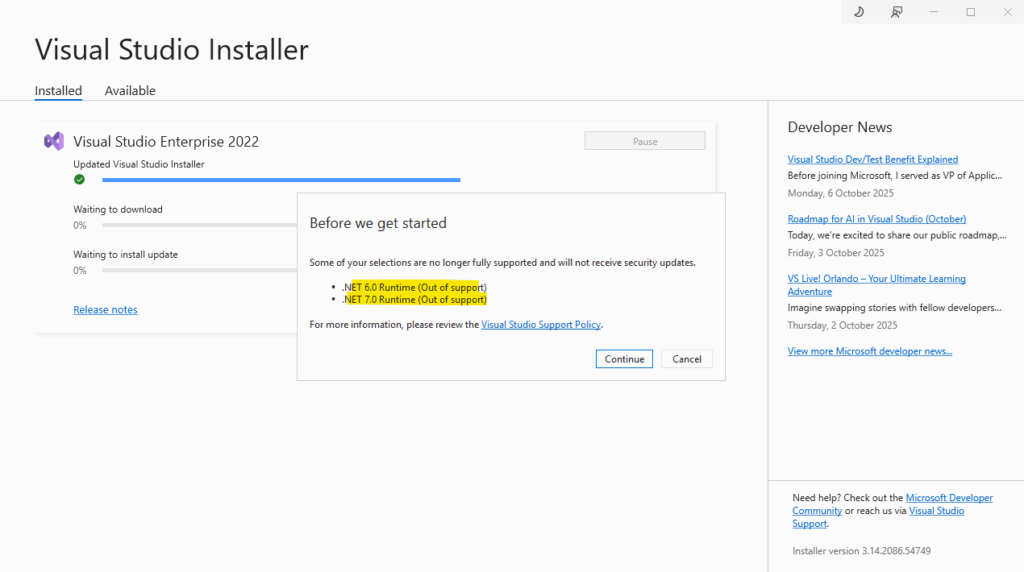Click the "Before joining Microsoft" news summary
Viewport: 1024px width, 572px height.
click(895, 176)
